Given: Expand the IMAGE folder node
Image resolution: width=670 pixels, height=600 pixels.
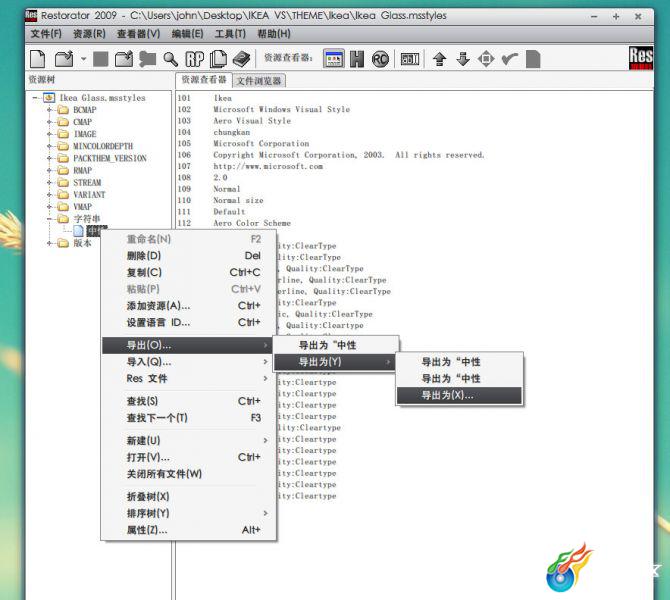Looking at the screenshot, I should click(49, 134).
